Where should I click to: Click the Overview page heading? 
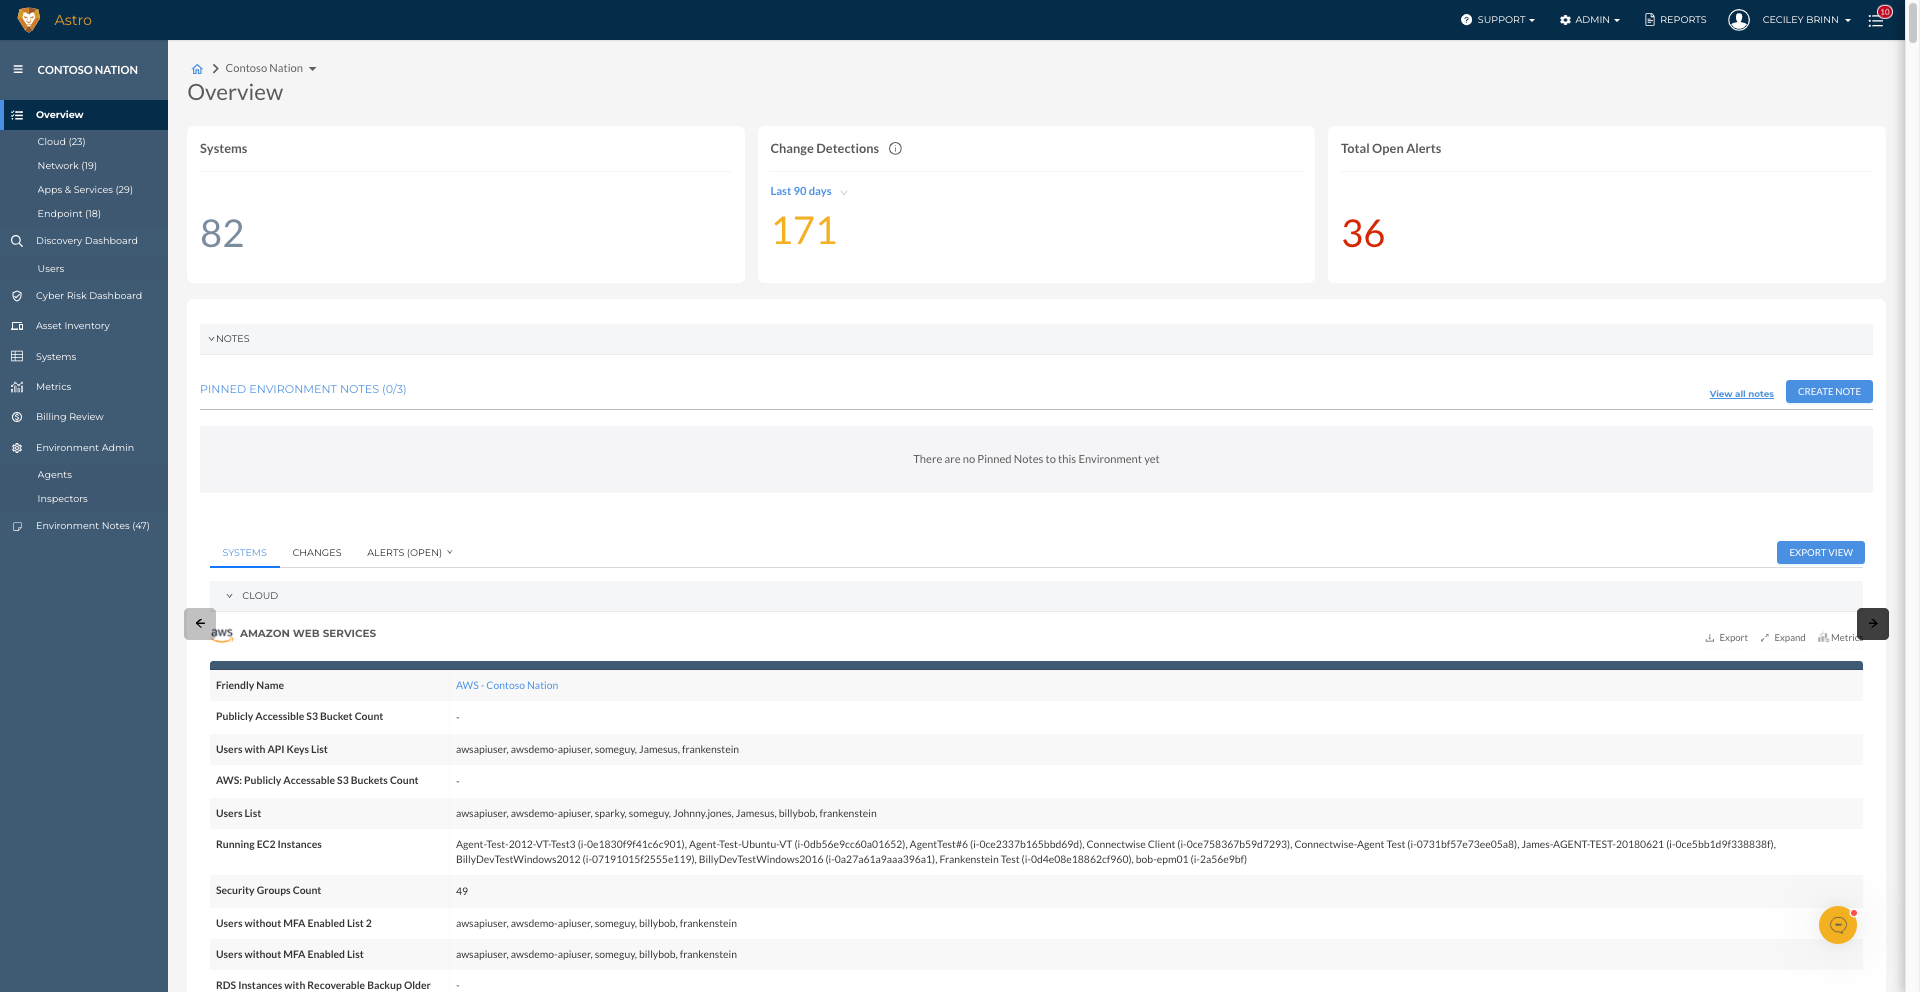(x=235, y=93)
